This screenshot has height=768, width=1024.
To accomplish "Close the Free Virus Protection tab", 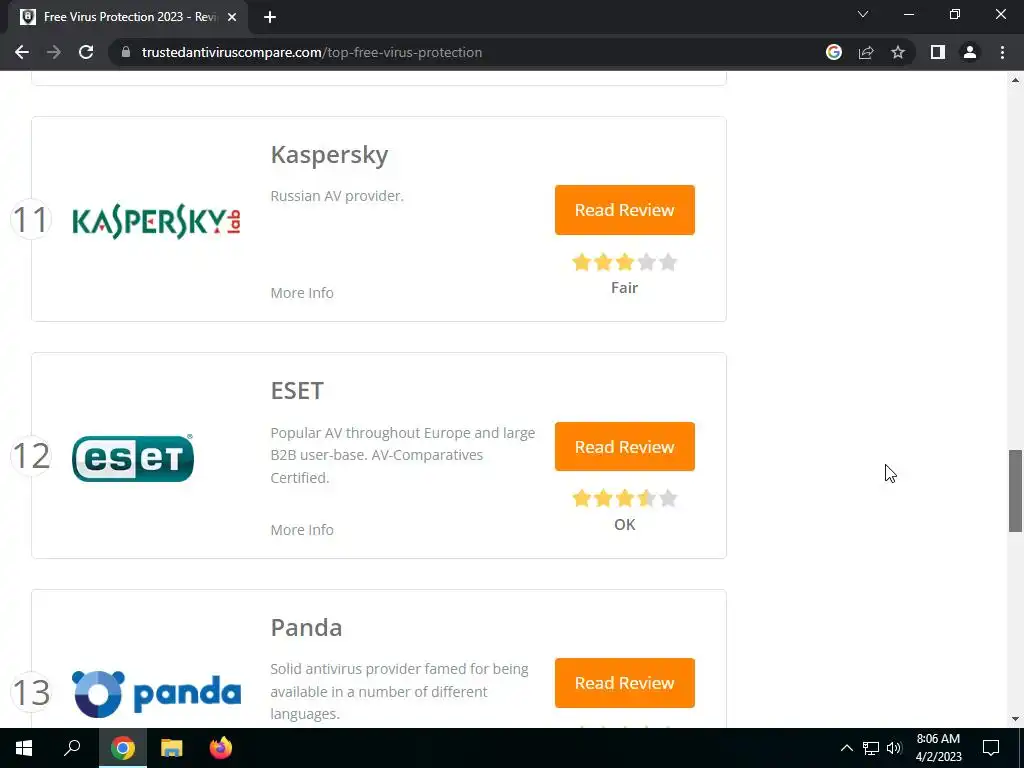I will click(232, 17).
